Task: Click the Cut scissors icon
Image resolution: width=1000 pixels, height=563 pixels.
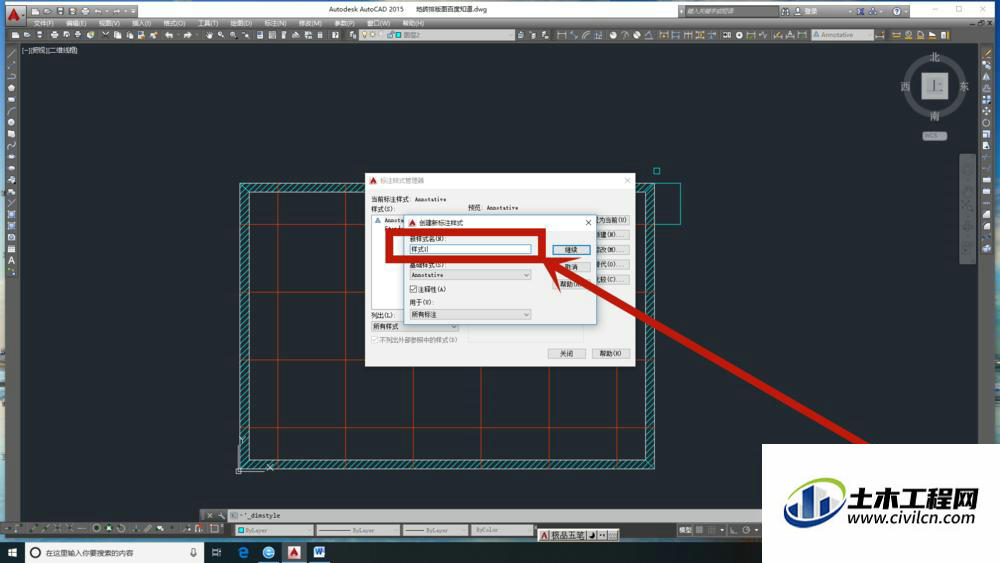Action: coord(105,35)
